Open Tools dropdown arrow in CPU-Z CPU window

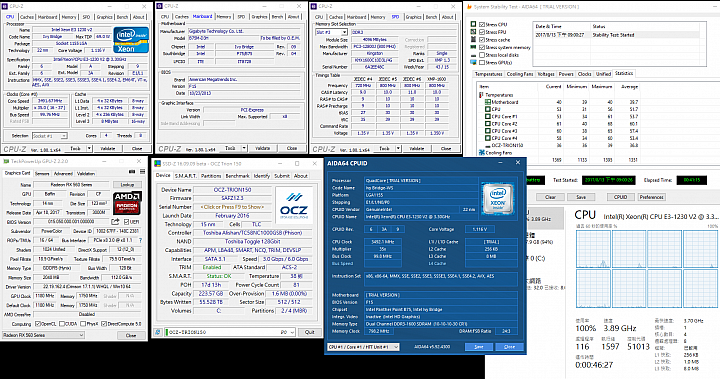click(x=89, y=148)
